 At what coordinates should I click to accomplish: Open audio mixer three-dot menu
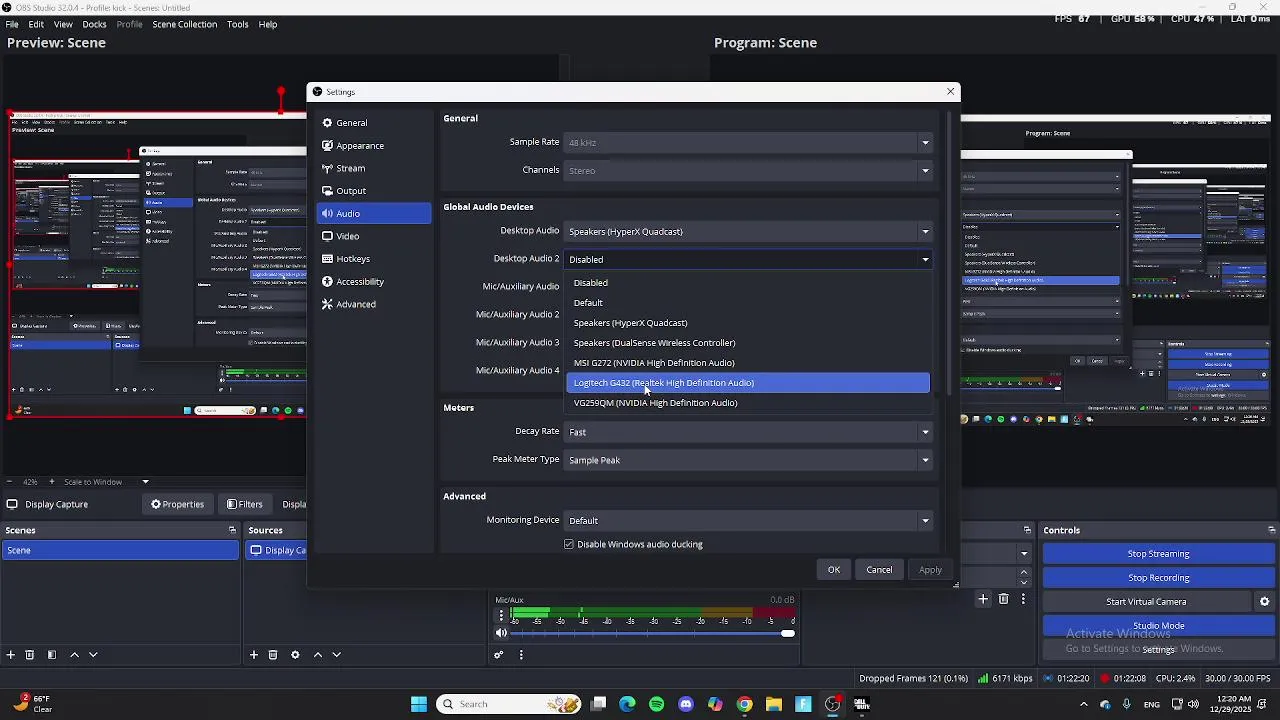[x=521, y=655]
